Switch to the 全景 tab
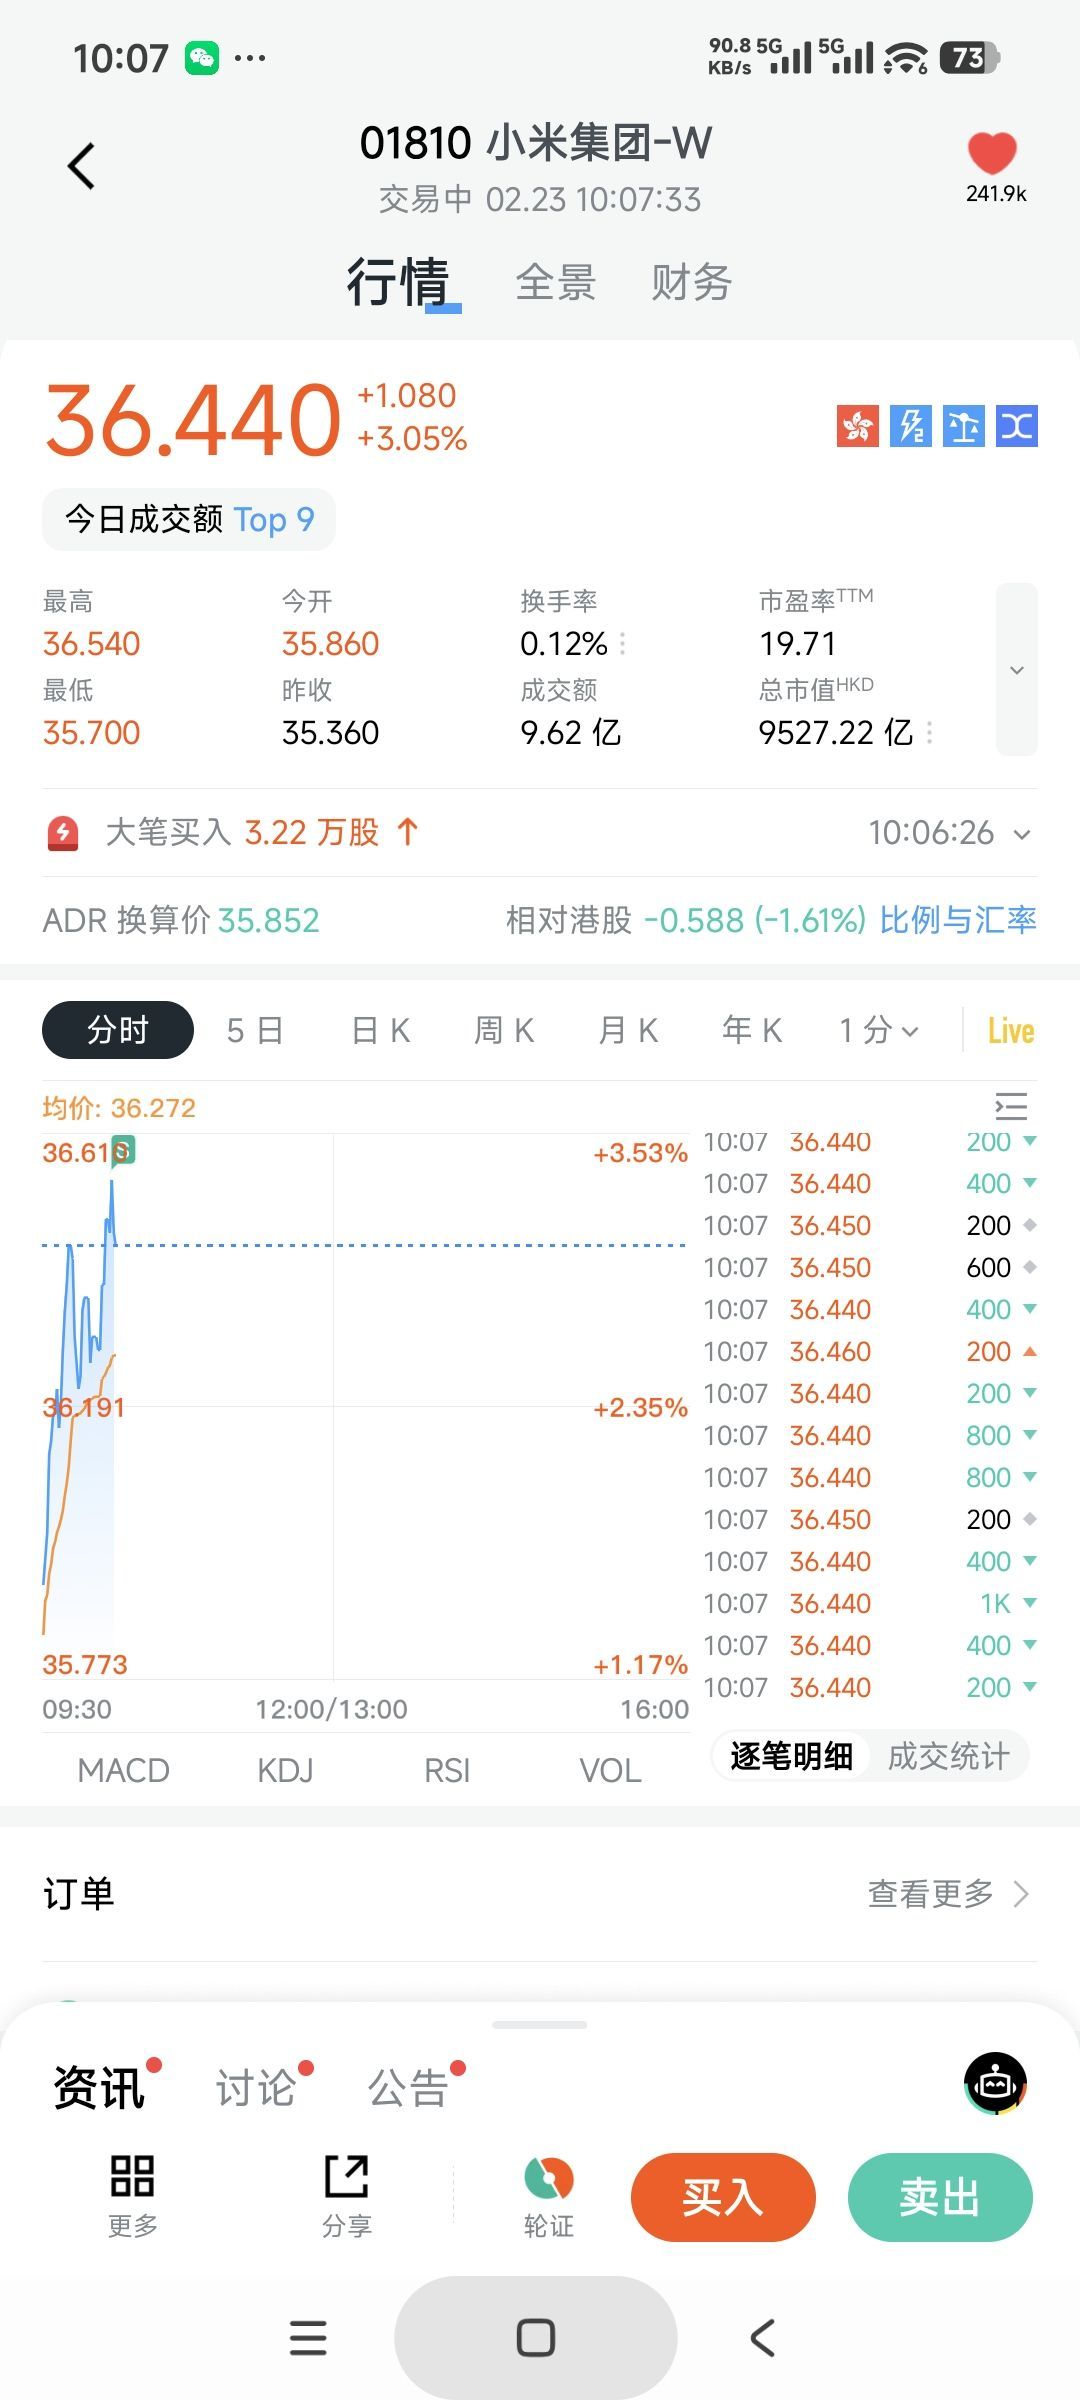The height and width of the screenshot is (2400, 1080). point(555,283)
